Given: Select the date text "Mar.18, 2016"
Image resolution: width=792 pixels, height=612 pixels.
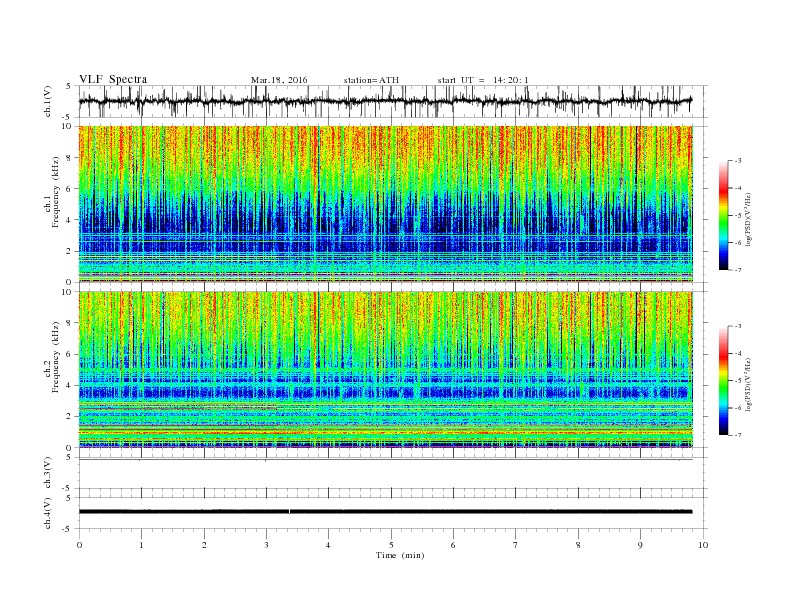Looking at the screenshot, I should pos(279,80).
